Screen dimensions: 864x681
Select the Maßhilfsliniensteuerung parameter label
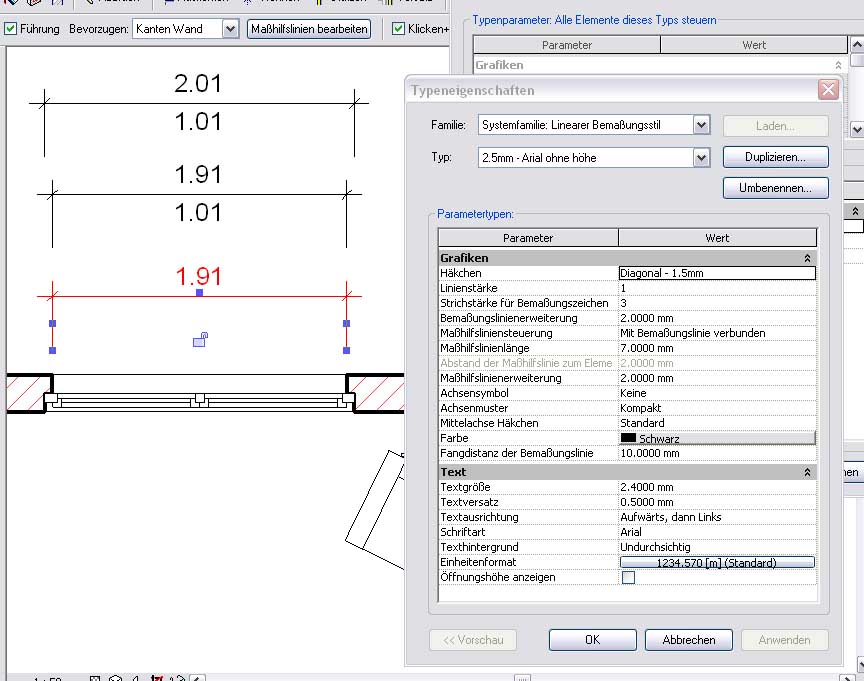click(496, 333)
